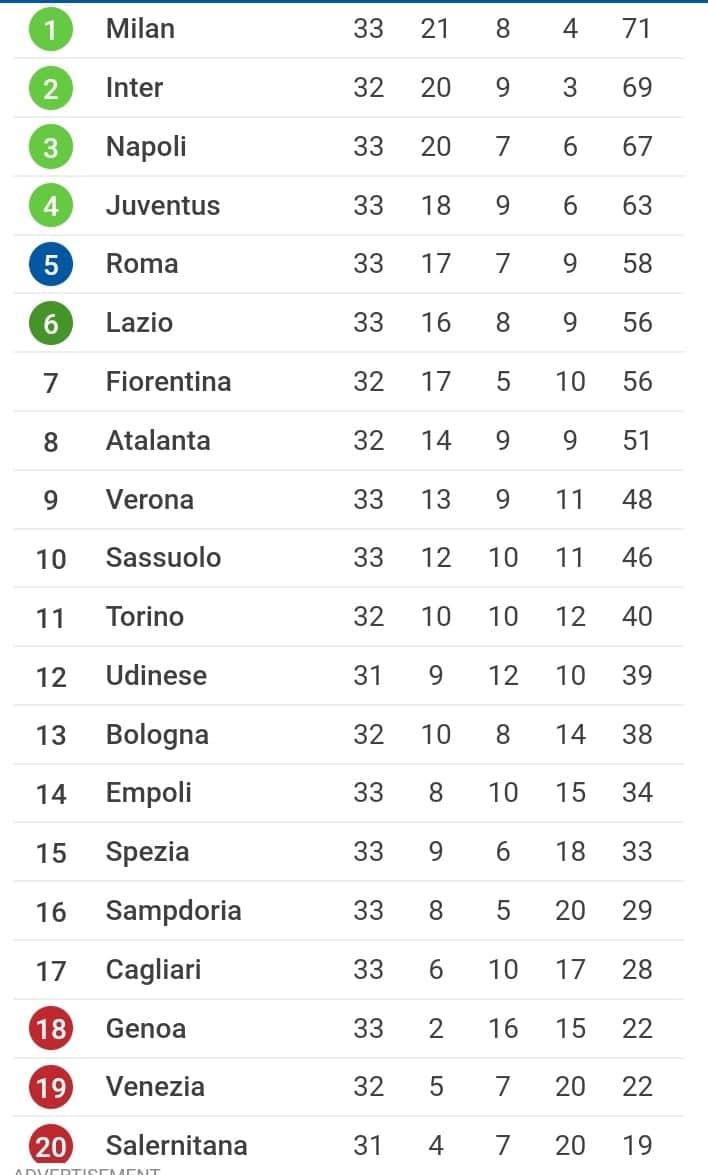Click the blue position 5 badge
708x1175 pixels.
pos(51,265)
